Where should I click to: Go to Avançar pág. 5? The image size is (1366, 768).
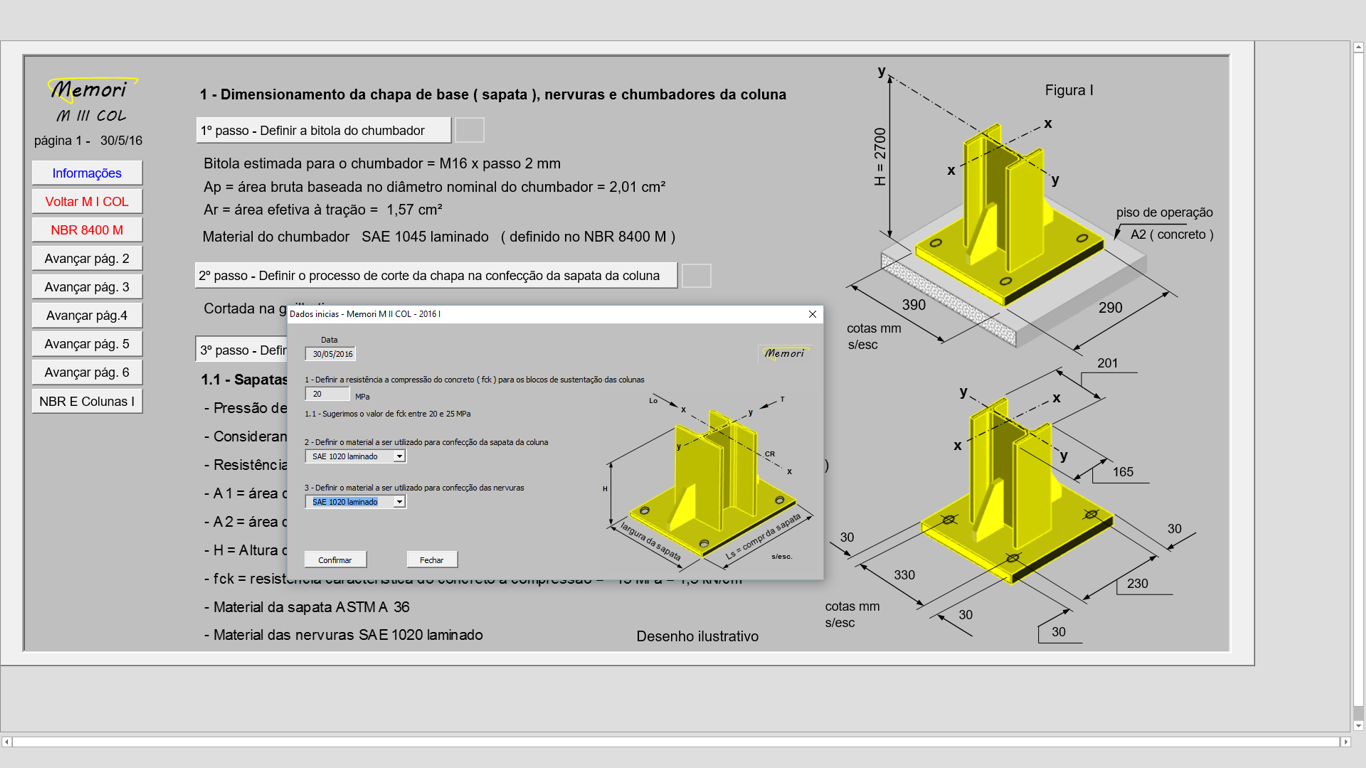point(87,344)
